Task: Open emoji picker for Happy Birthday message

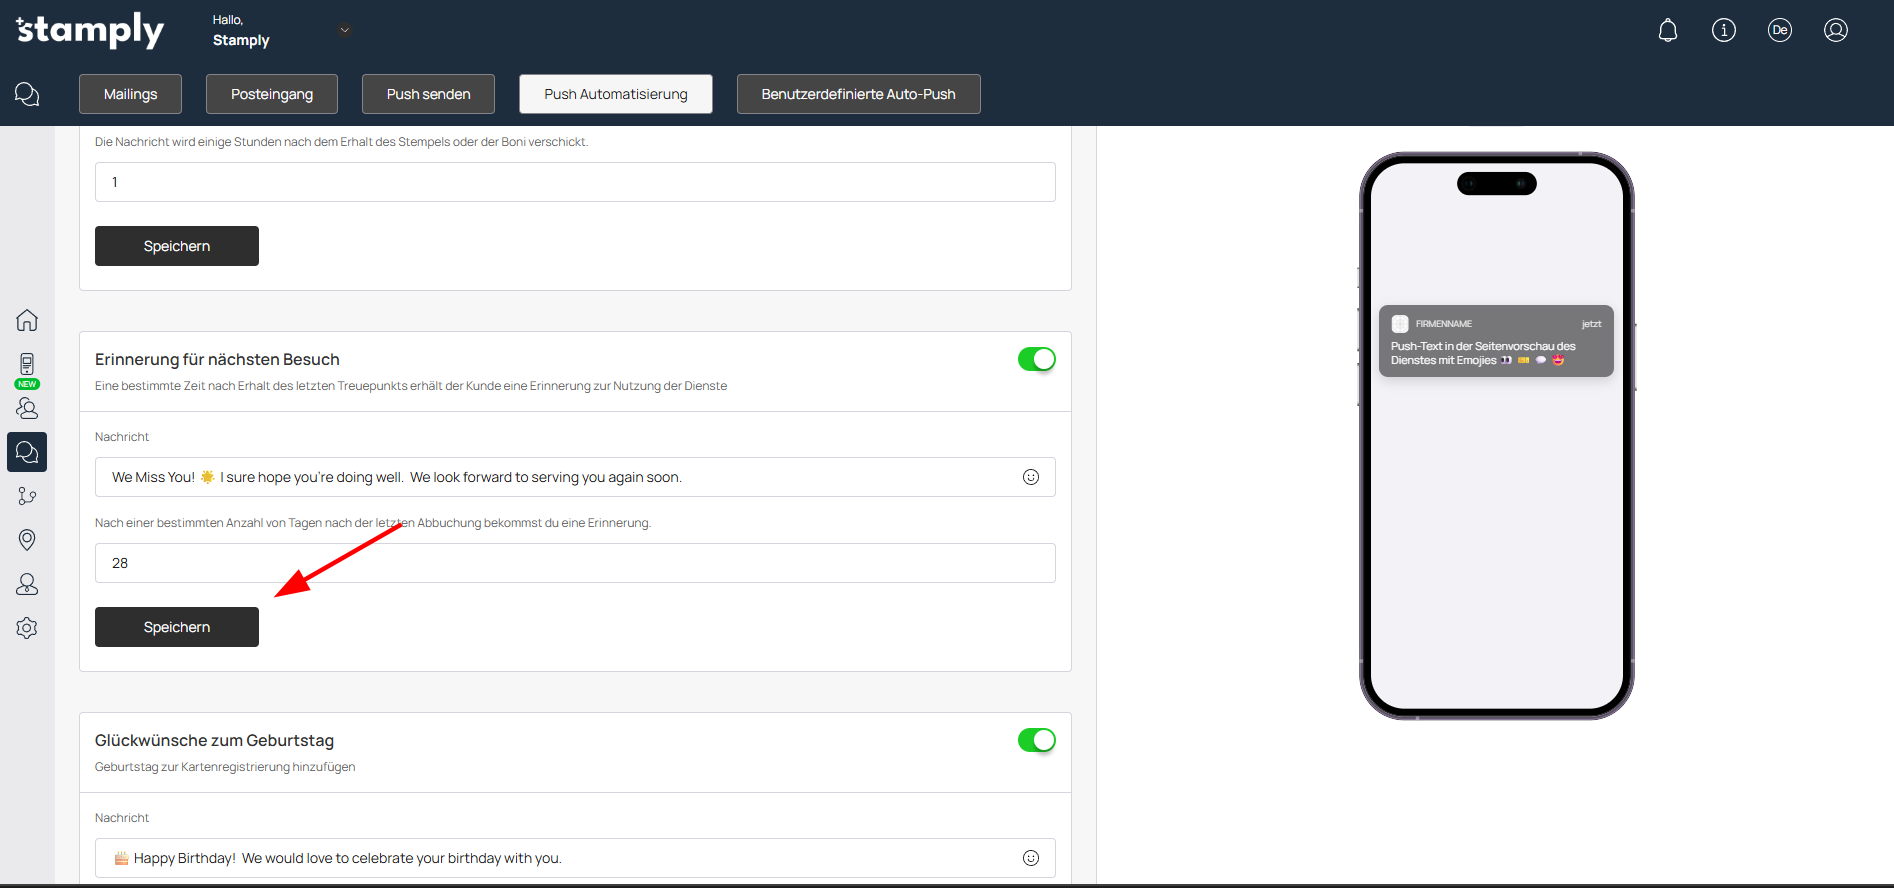Action: coord(1030,858)
